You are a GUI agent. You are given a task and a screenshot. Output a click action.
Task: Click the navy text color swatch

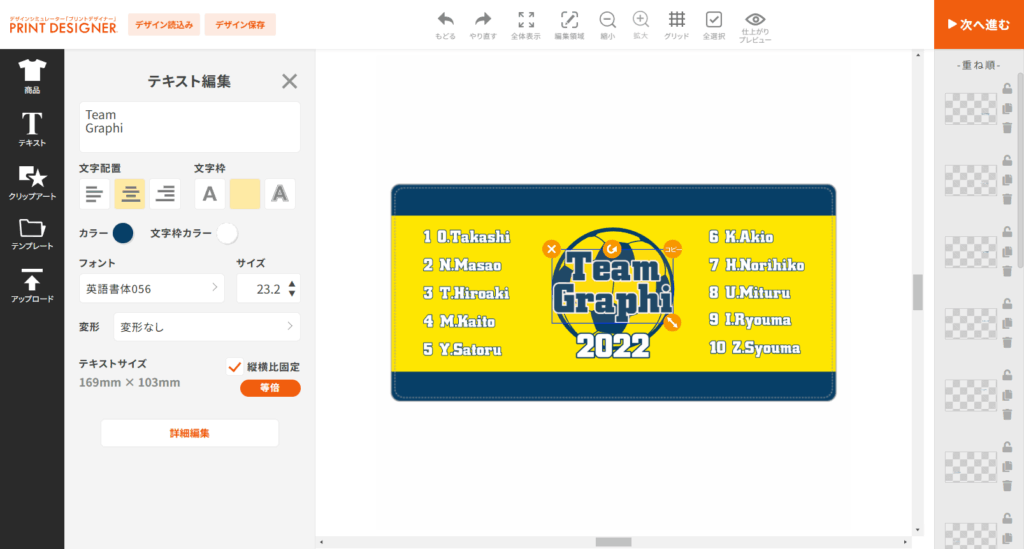(x=123, y=233)
